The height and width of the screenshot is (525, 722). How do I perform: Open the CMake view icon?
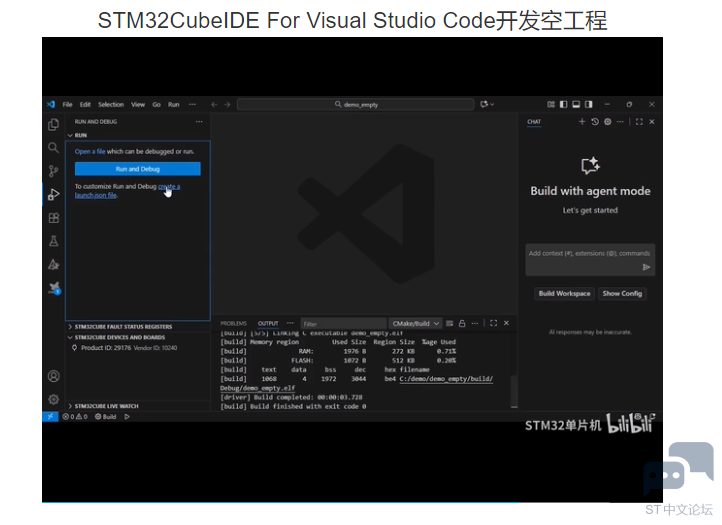coord(53,264)
